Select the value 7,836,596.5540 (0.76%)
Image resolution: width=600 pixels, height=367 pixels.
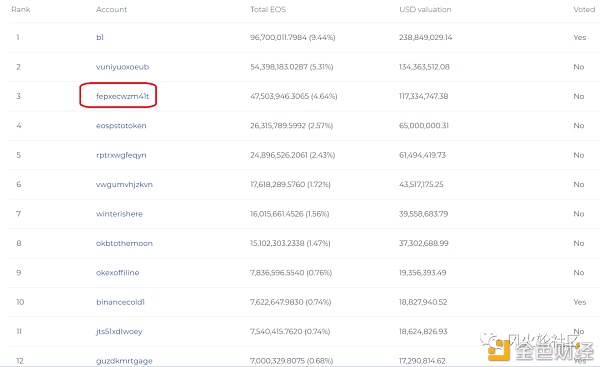click(291, 273)
